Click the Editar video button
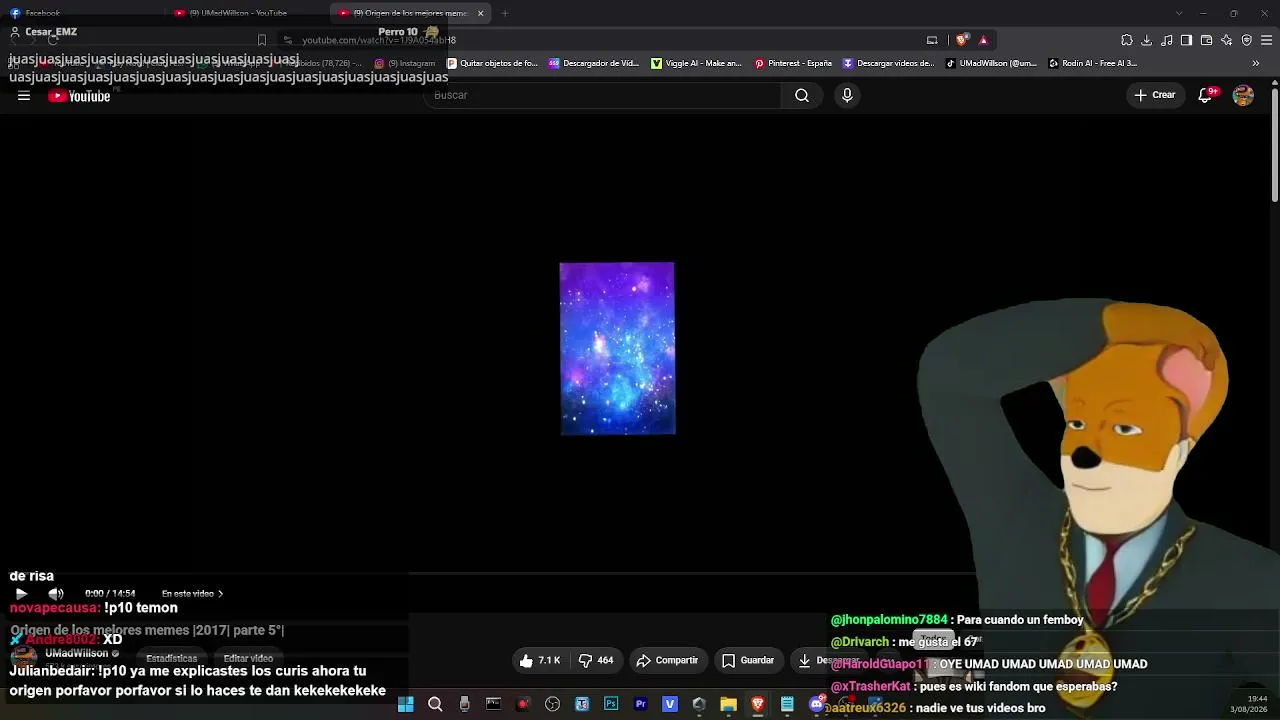The width and height of the screenshot is (1280, 720). [248, 659]
